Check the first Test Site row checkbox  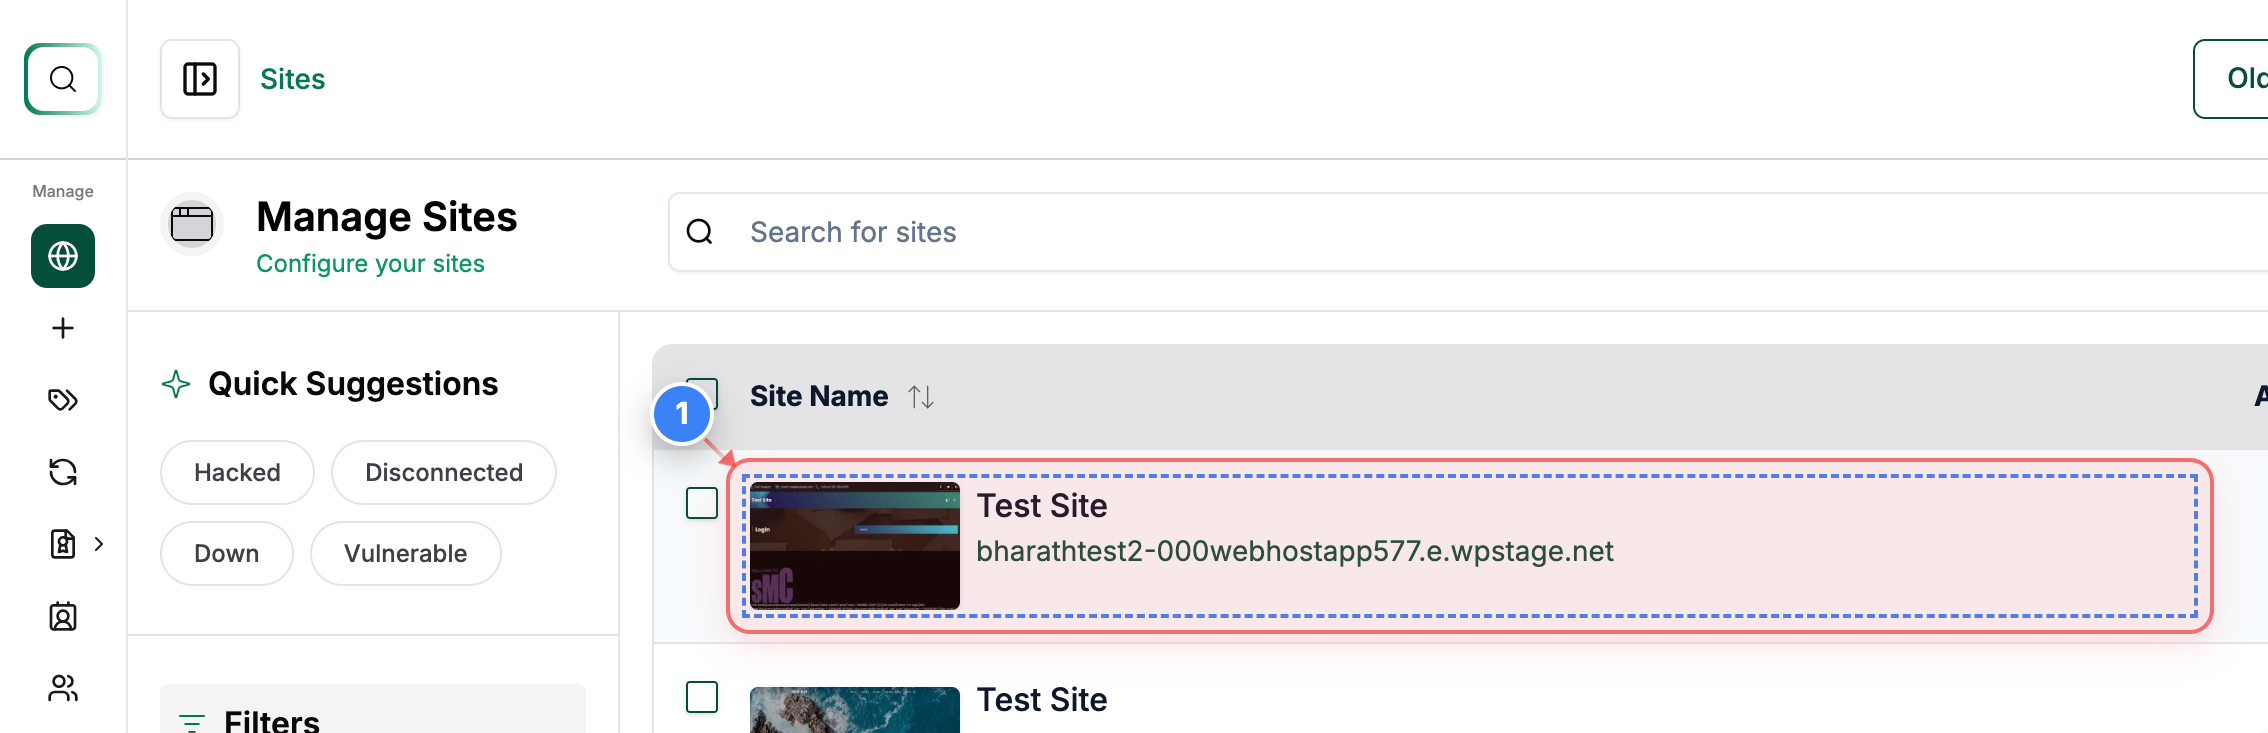[x=702, y=503]
